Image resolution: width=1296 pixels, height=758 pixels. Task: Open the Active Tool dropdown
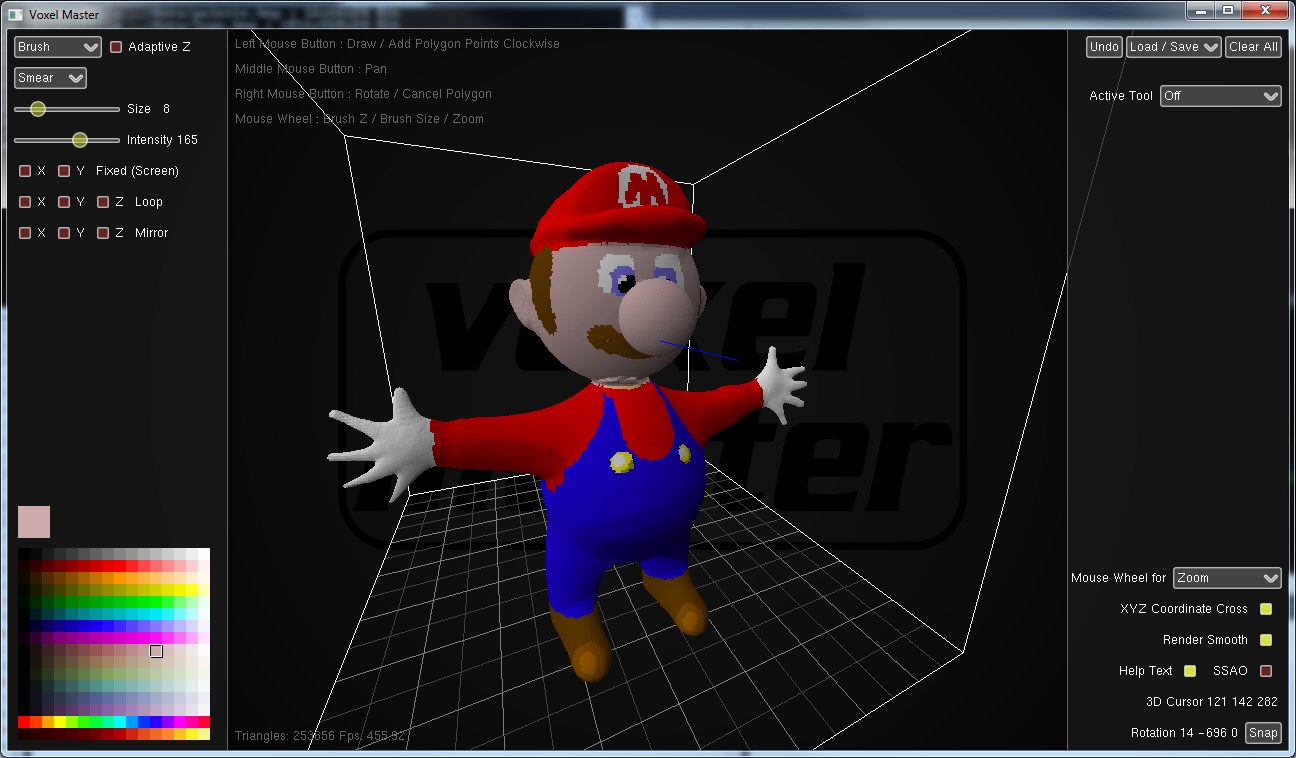pos(1220,96)
